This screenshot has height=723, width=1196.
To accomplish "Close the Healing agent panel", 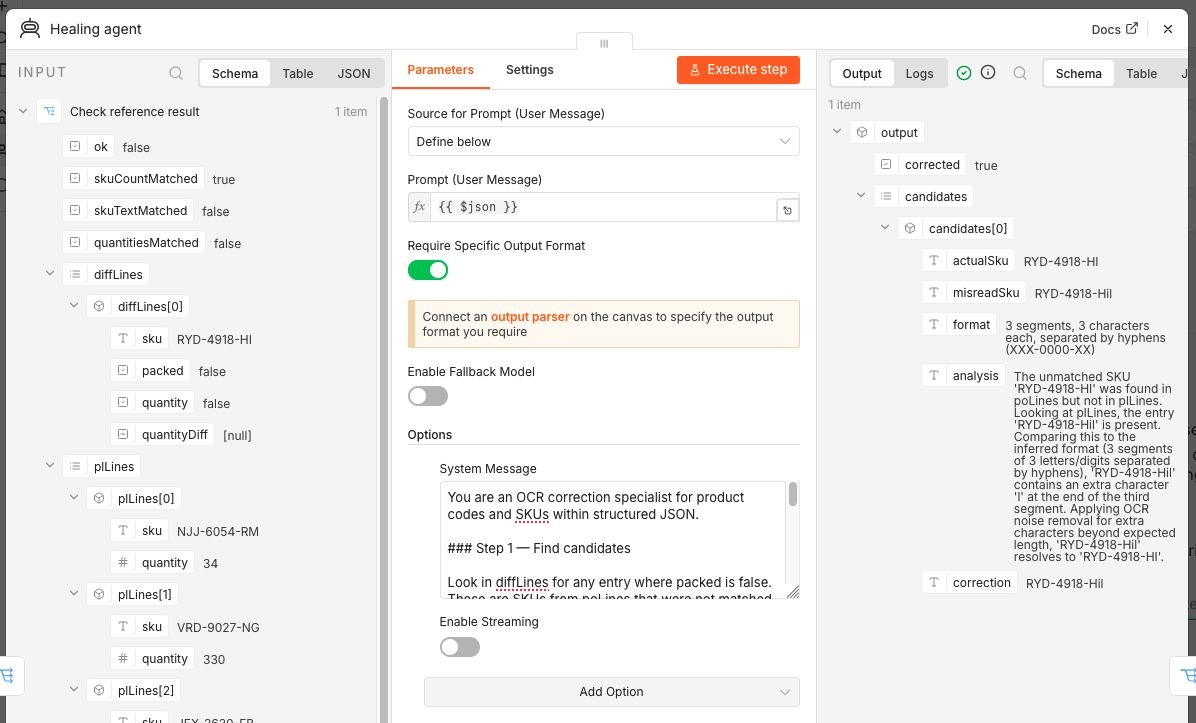I will pos(1168,29).
